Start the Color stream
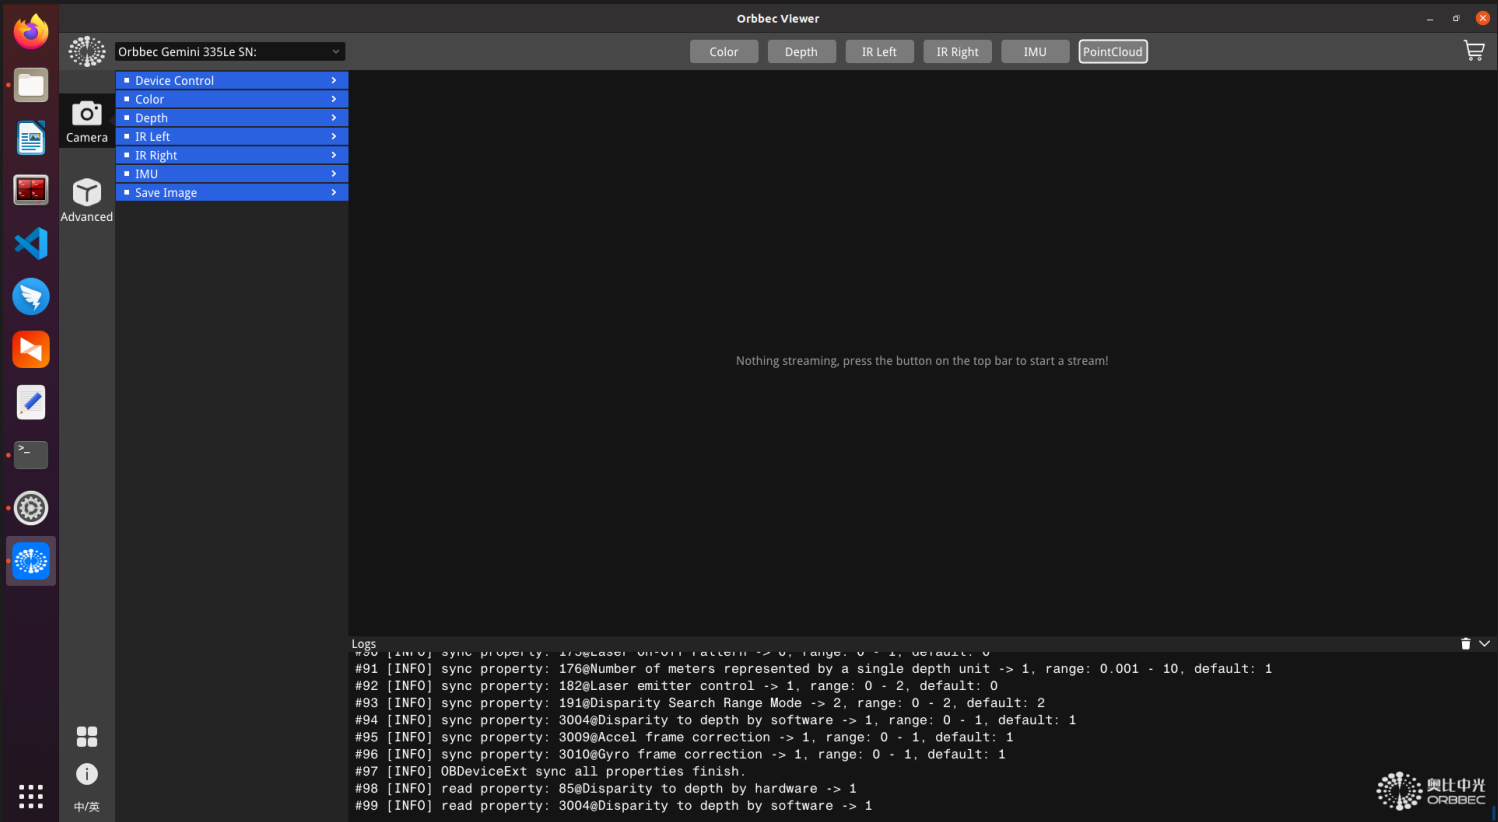Image resolution: width=1498 pixels, height=822 pixels. [724, 52]
